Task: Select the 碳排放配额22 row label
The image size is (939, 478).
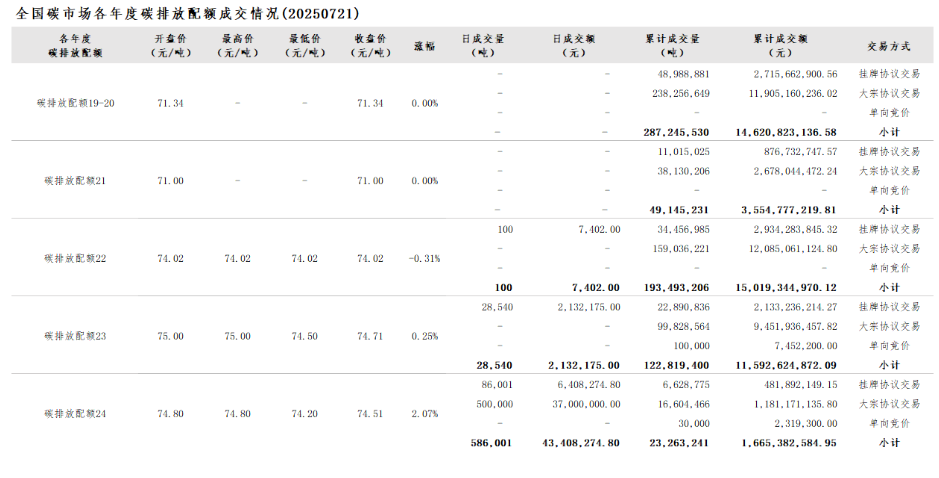Action: click(x=75, y=258)
